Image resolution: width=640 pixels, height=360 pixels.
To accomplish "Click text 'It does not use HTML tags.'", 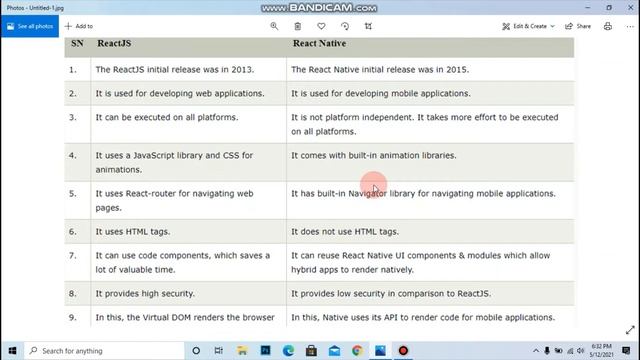I will tap(345, 231).
